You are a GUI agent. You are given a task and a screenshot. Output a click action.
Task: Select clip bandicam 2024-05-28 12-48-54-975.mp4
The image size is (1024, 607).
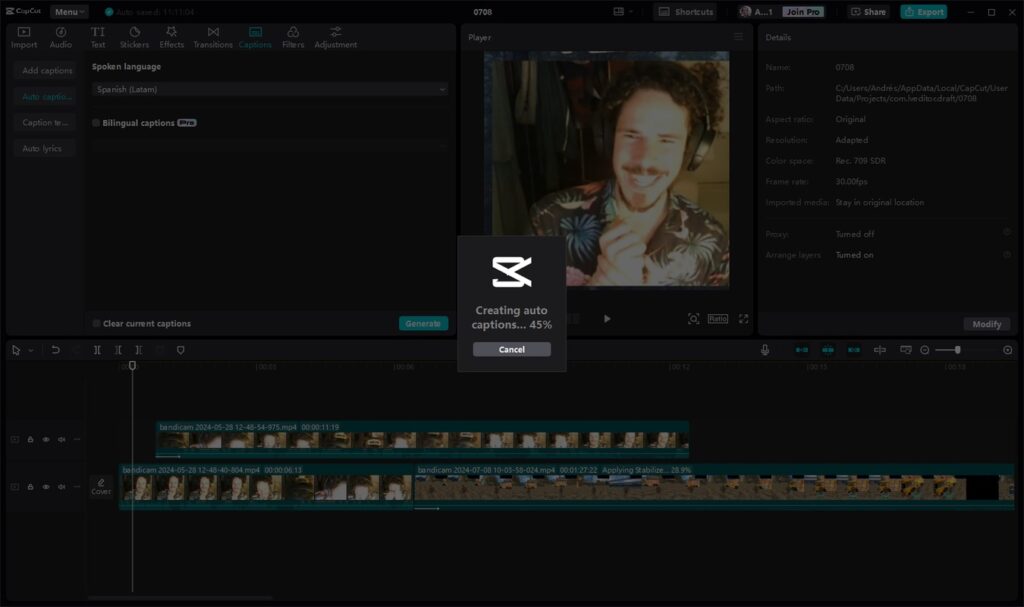click(x=422, y=439)
